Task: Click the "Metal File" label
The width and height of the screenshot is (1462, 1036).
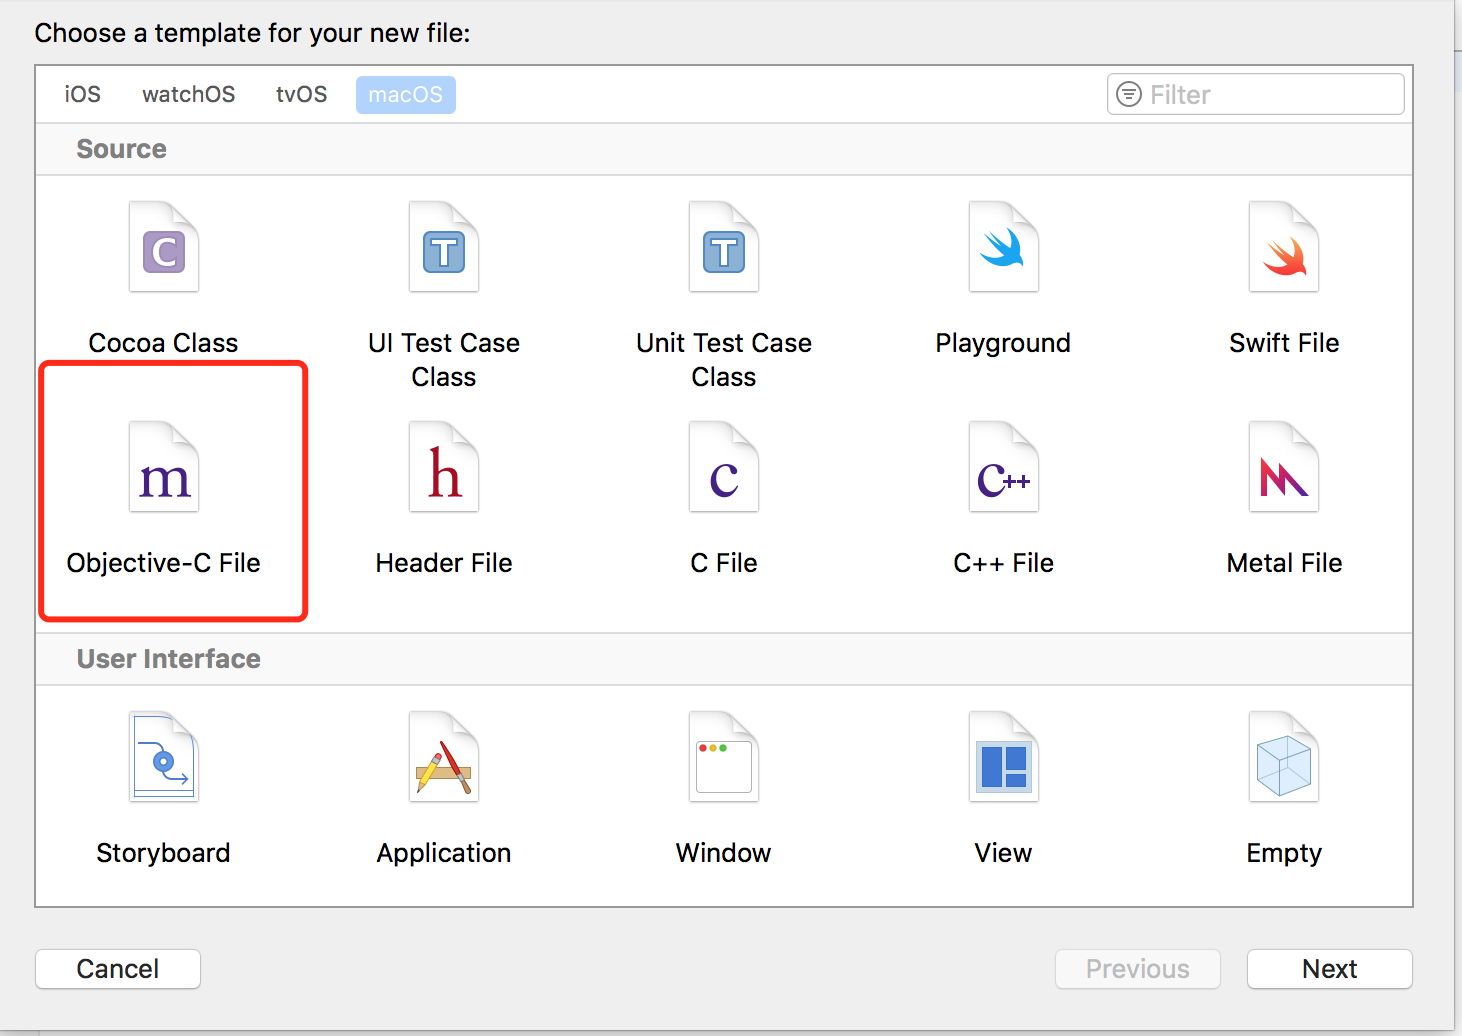Action: tap(1284, 563)
